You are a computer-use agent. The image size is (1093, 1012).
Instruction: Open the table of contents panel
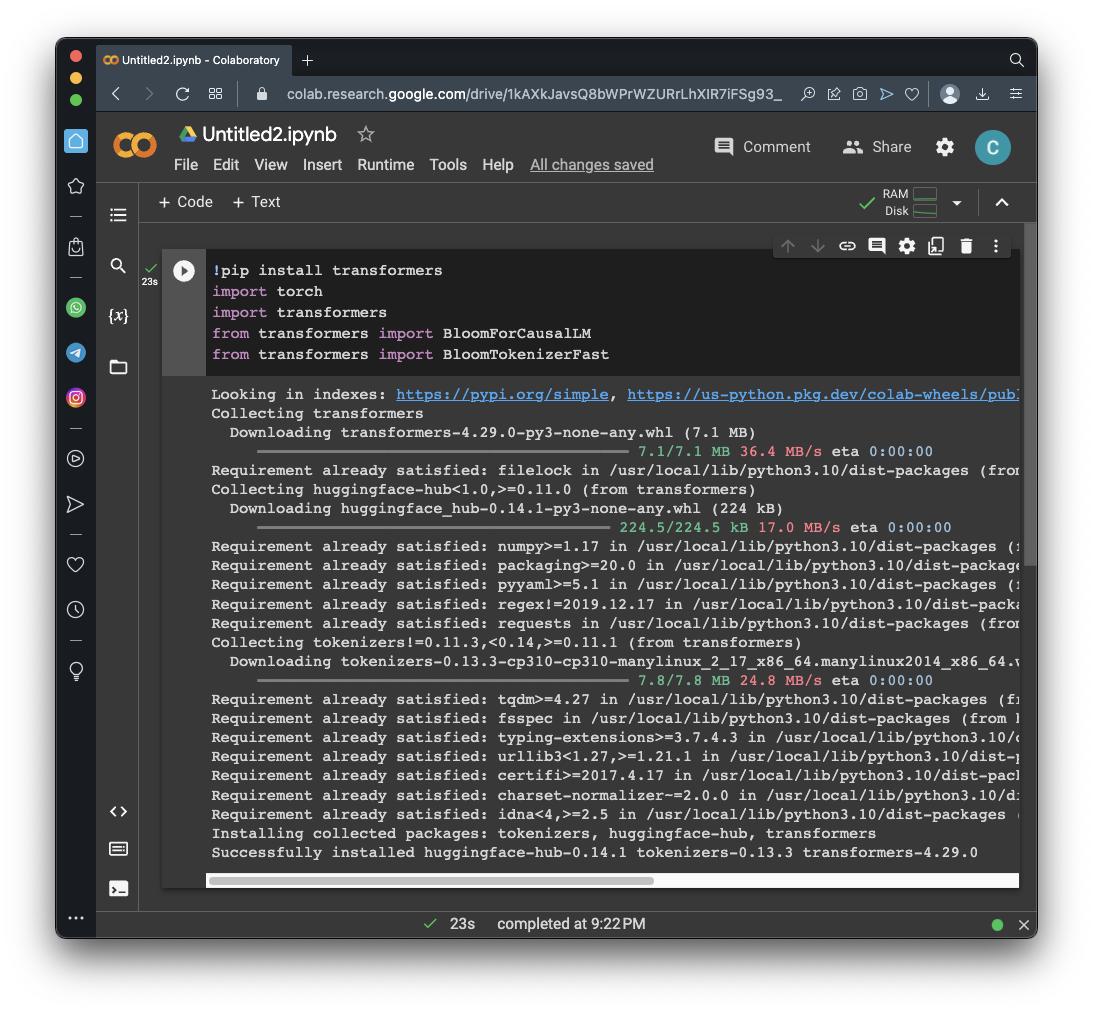click(x=119, y=215)
